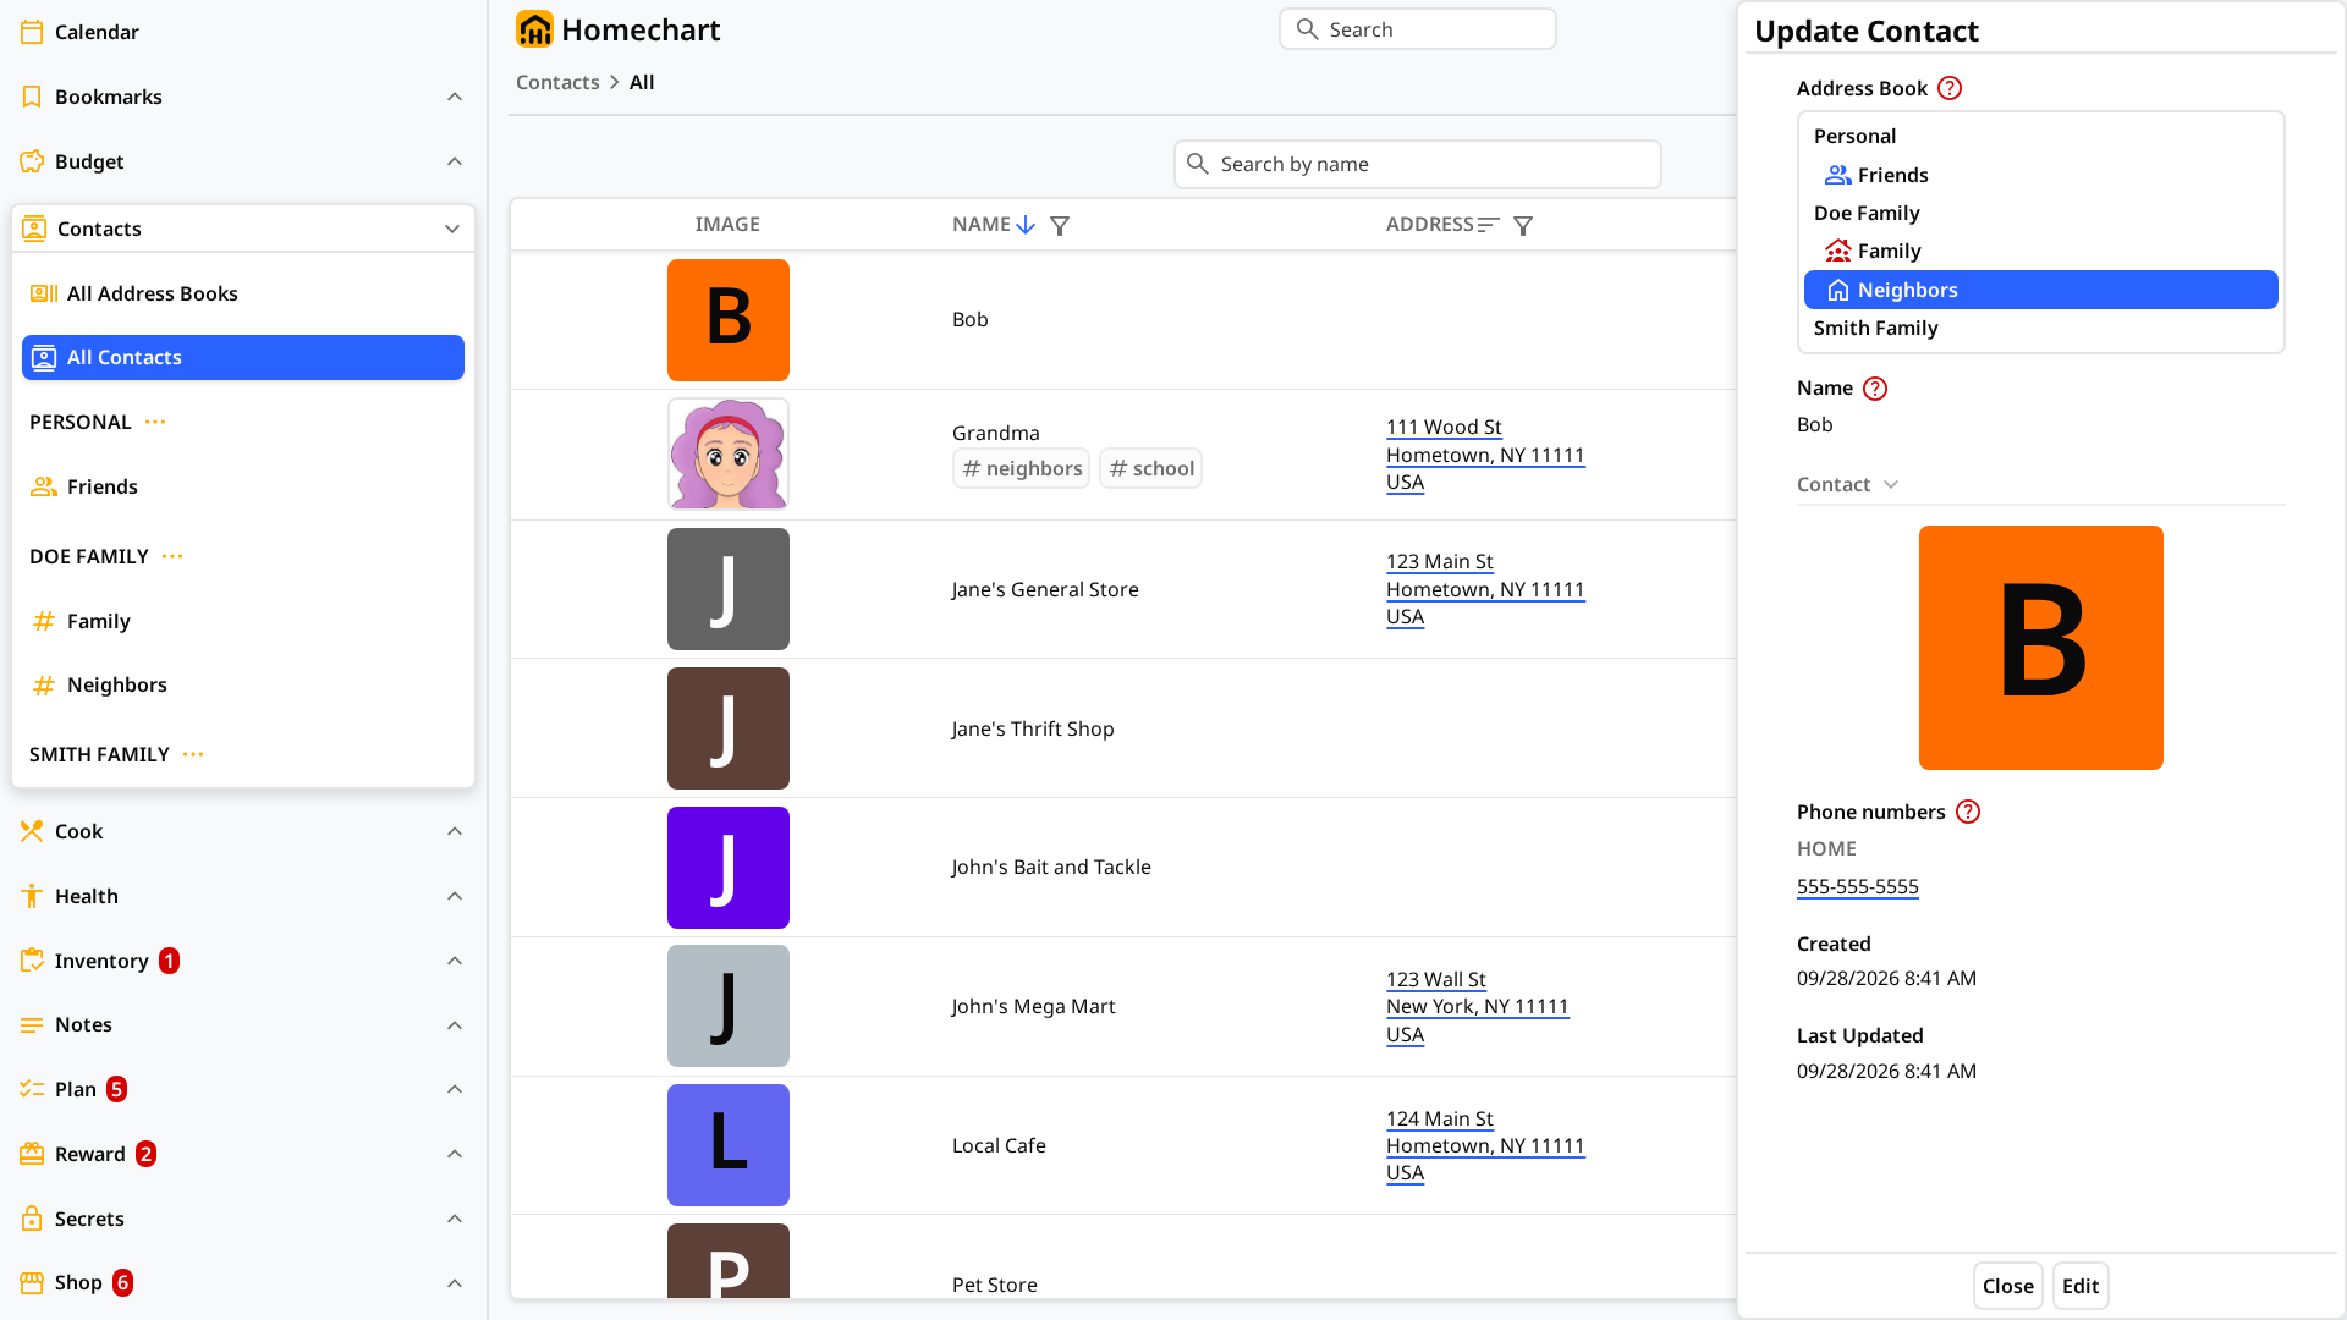Click the Name help question icon
2347x1320 pixels.
[x=1875, y=388]
